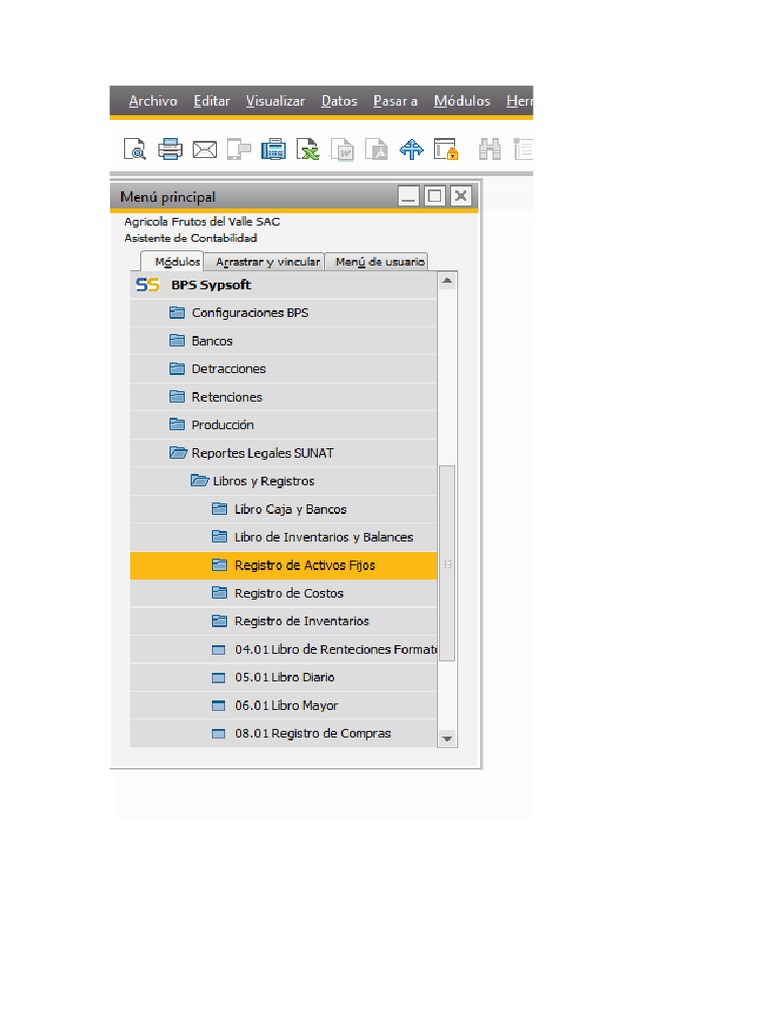This screenshot has height=1024, width=768.
Task: Click the Asistente de Contabilidad user text
Action: pos(191,238)
